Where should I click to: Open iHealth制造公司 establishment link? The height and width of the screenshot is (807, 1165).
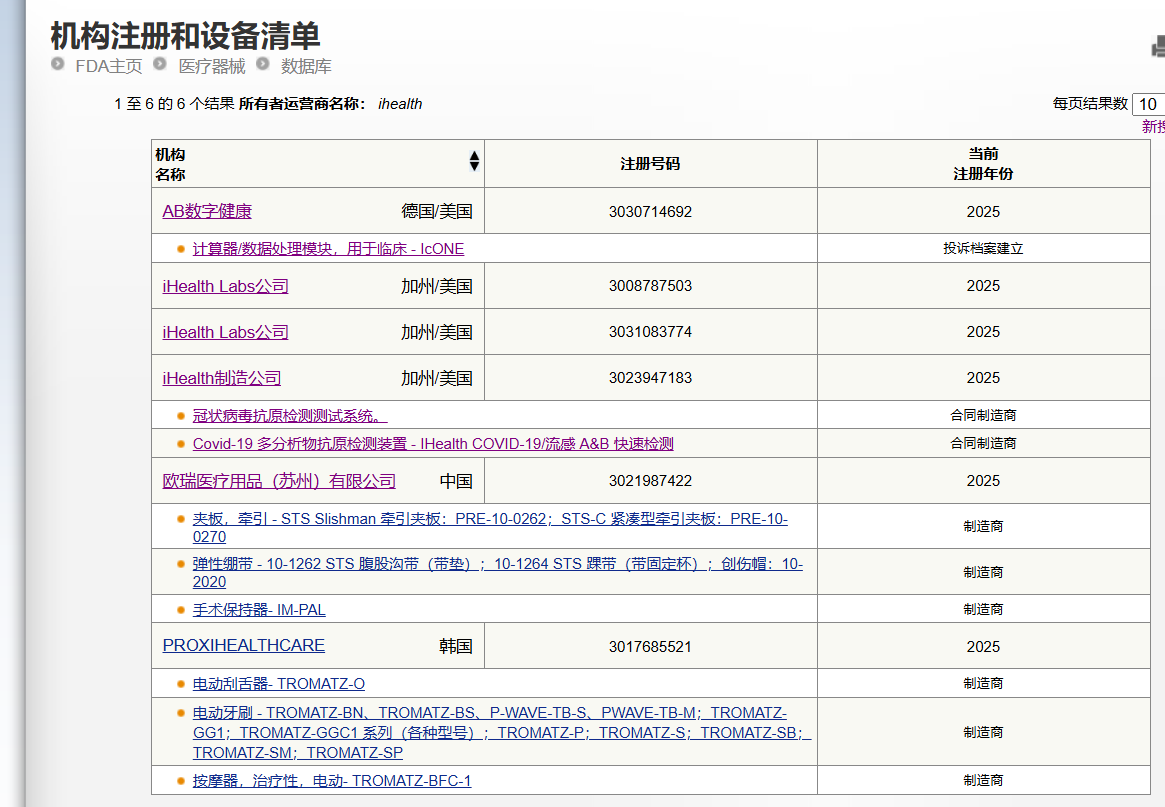coord(221,378)
